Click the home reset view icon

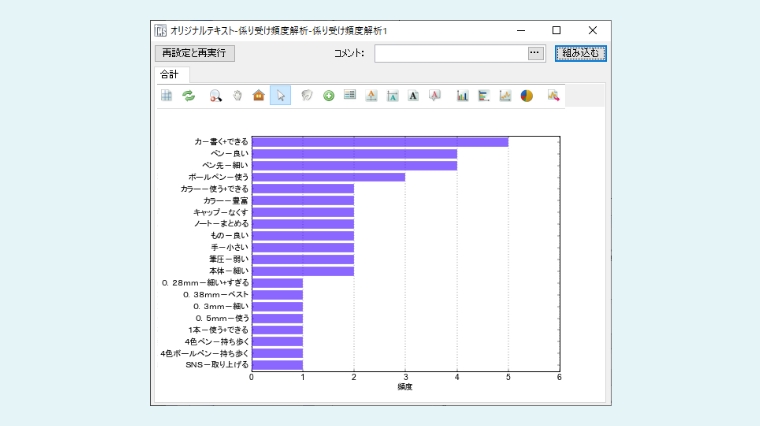(259, 95)
